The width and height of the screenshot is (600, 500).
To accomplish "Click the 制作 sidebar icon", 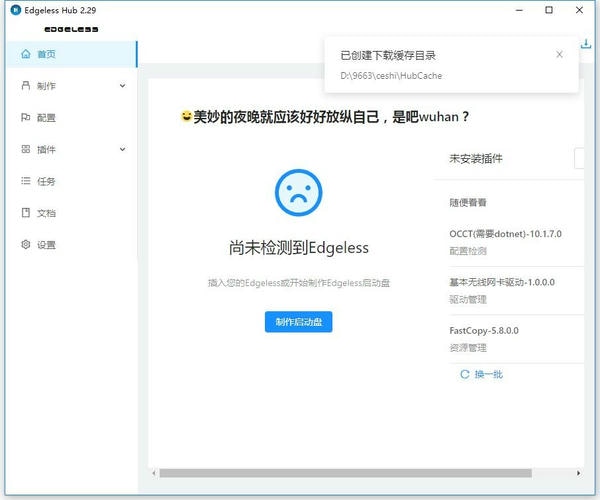I will point(26,85).
